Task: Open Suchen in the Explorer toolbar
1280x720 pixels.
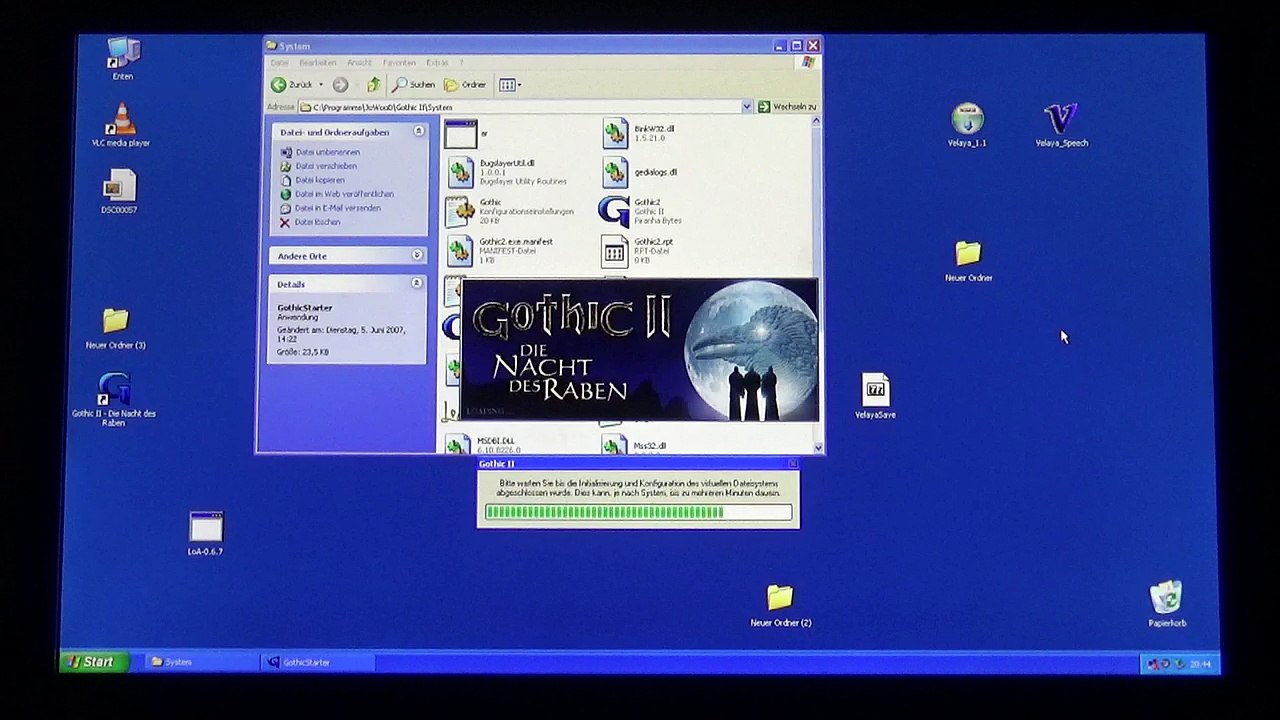Action: tap(413, 85)
